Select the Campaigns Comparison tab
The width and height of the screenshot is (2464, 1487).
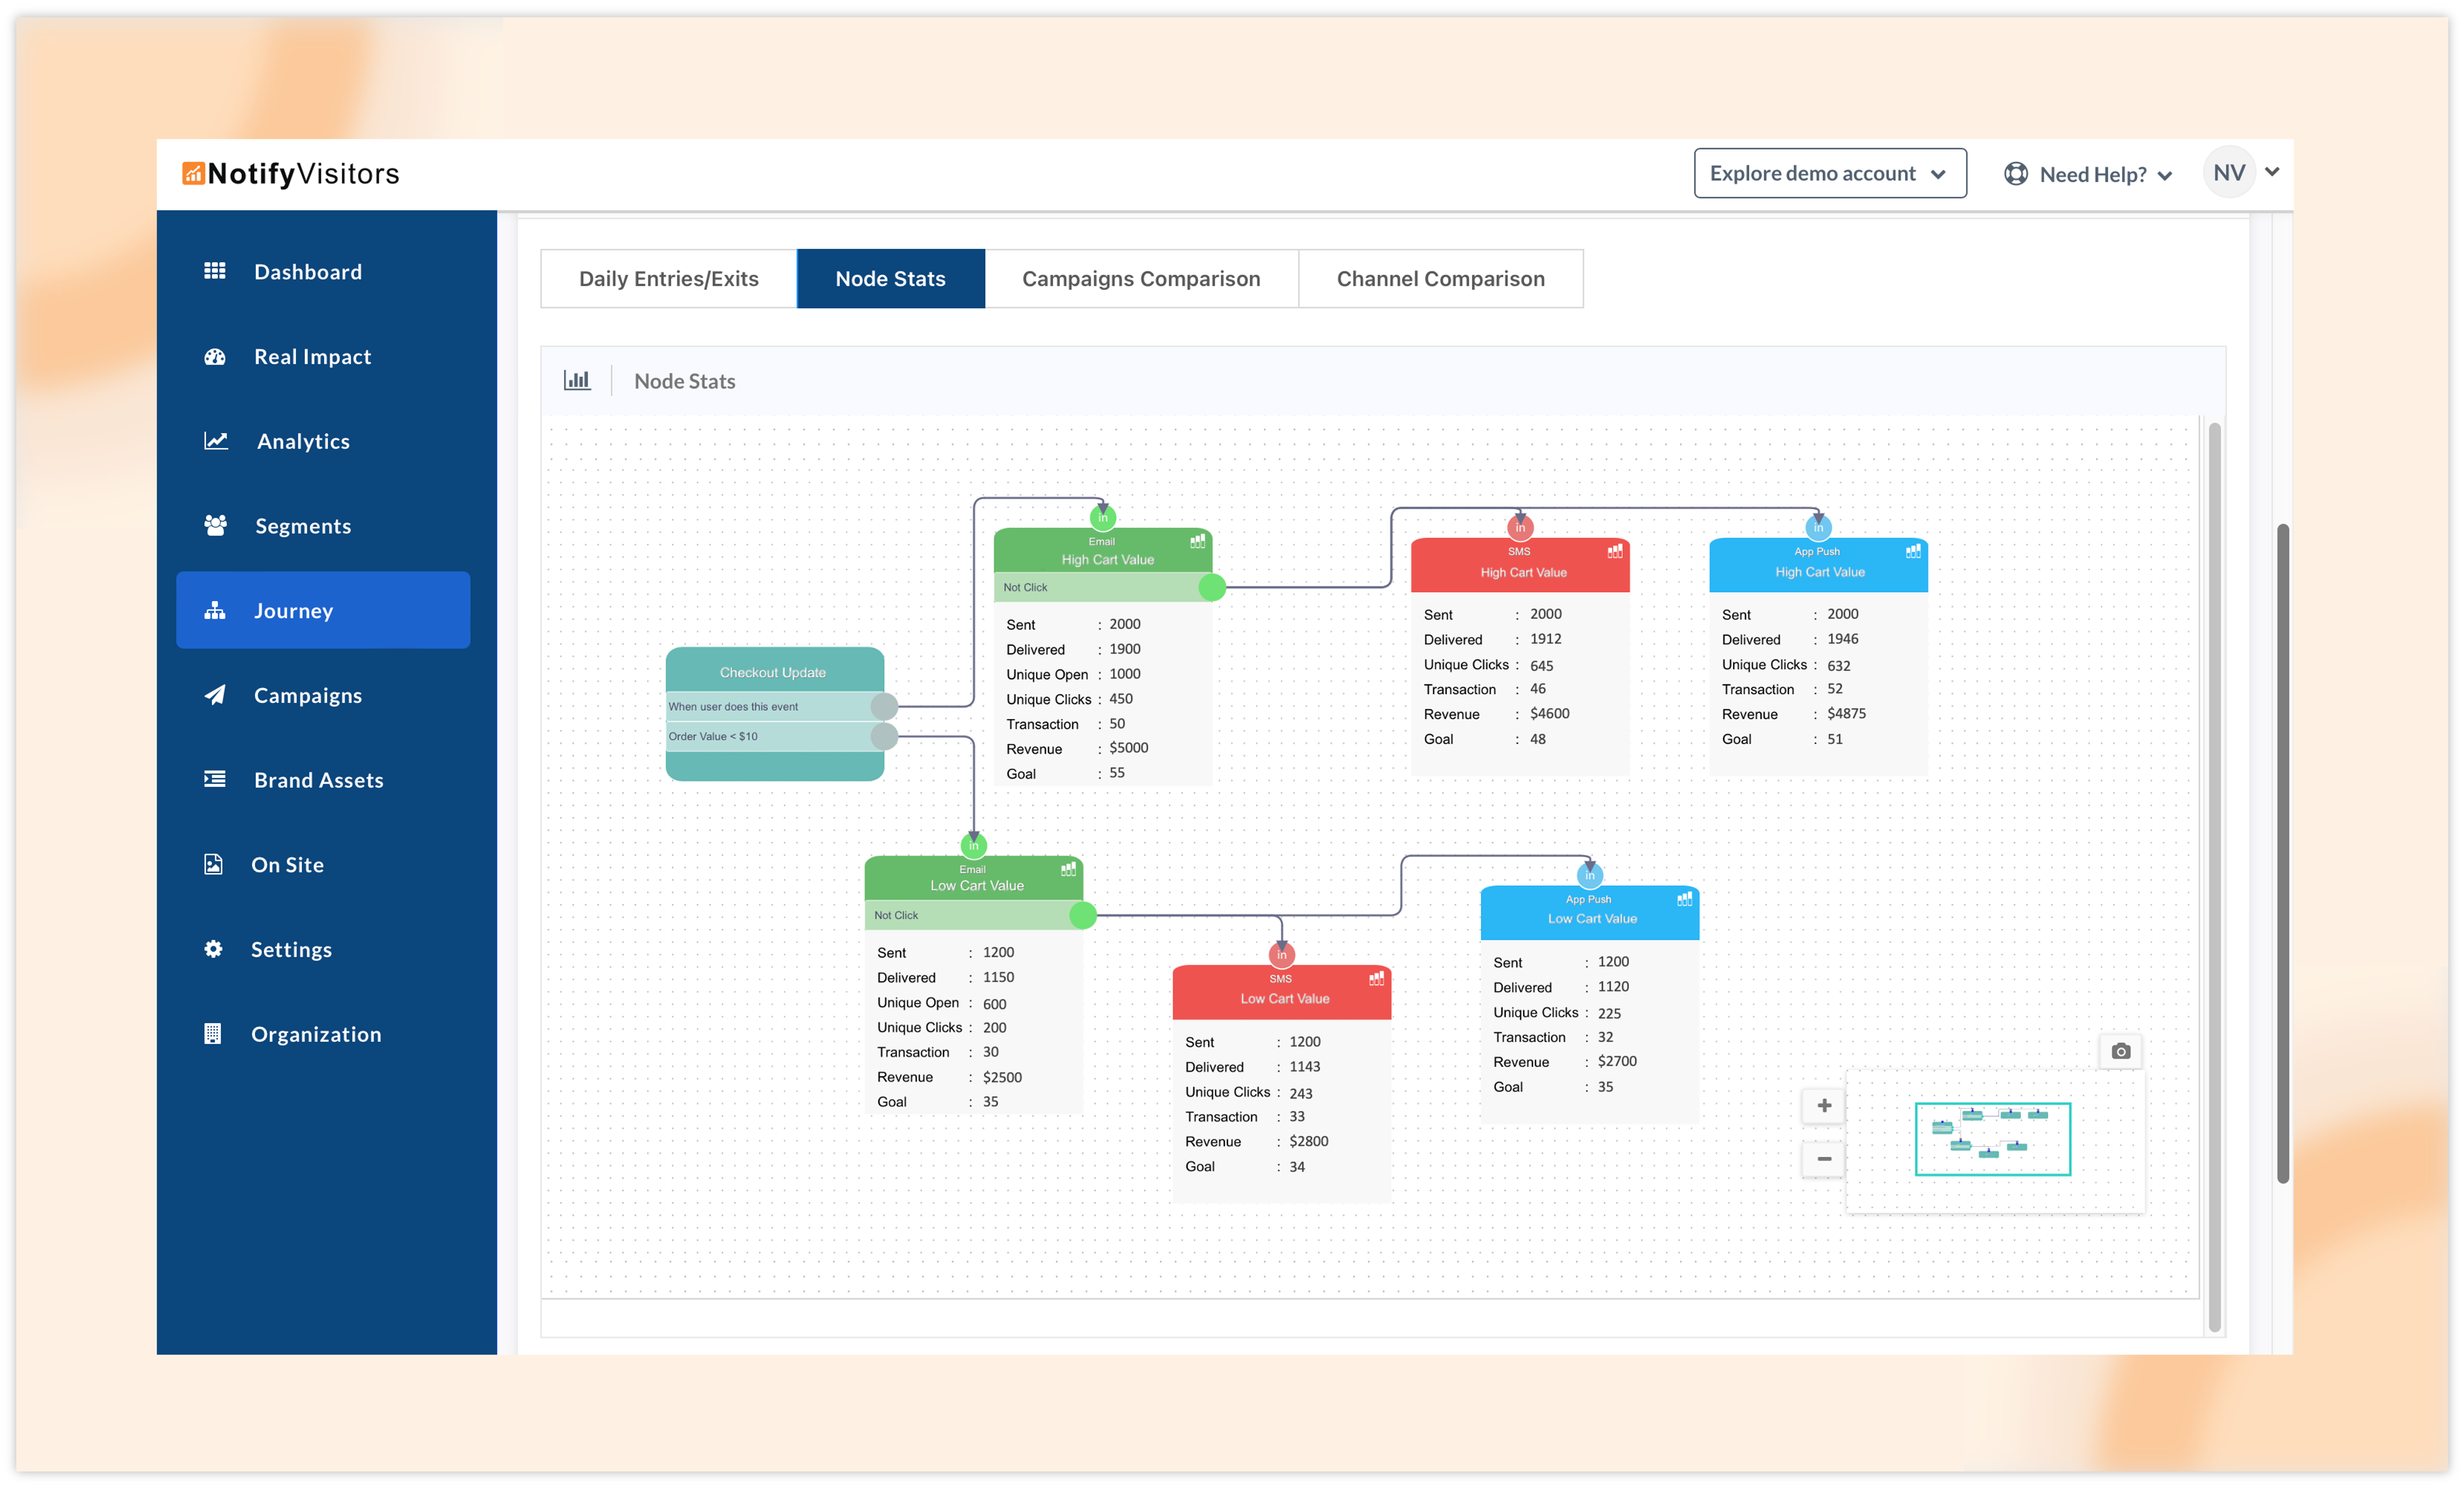pos(1141,276)
